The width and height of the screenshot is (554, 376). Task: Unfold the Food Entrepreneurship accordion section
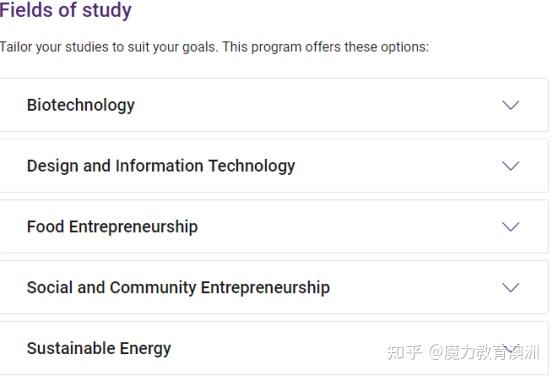pos(274,227)
